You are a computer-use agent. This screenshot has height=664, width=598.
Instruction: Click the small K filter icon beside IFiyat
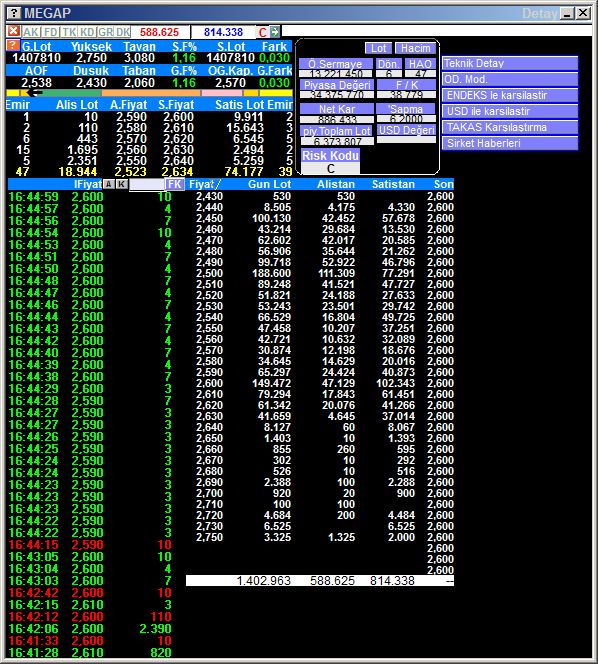pyautogui.click(x=122, y=184)
